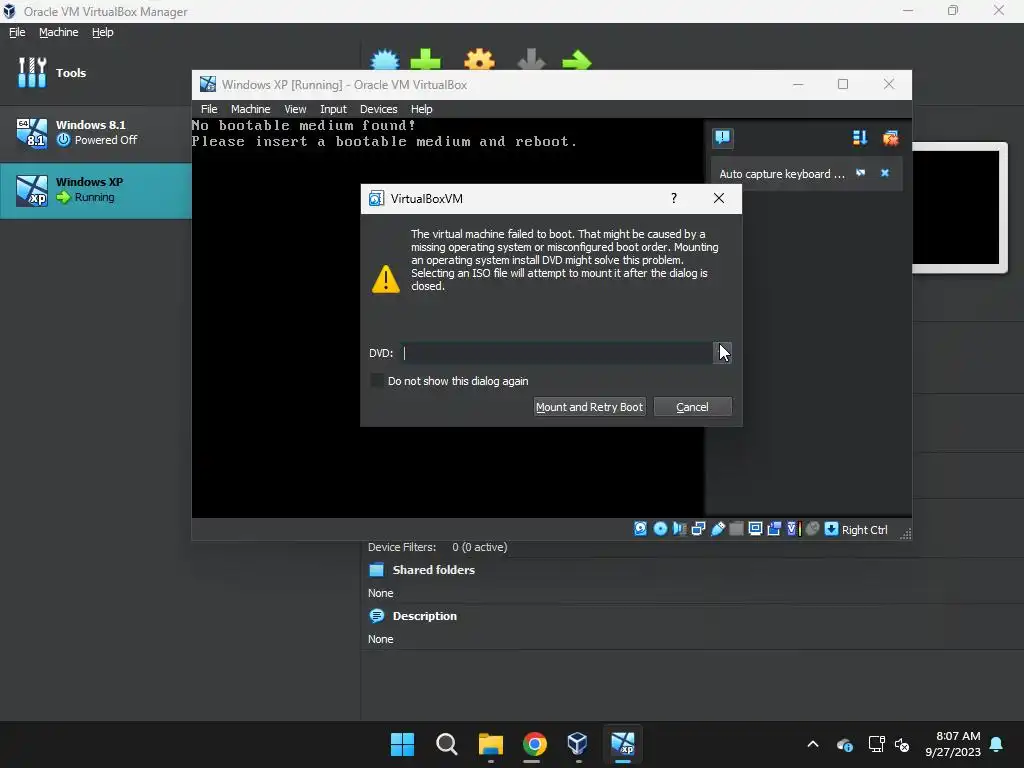Open the DVD selection dropdown arrow

pos(722,353)
